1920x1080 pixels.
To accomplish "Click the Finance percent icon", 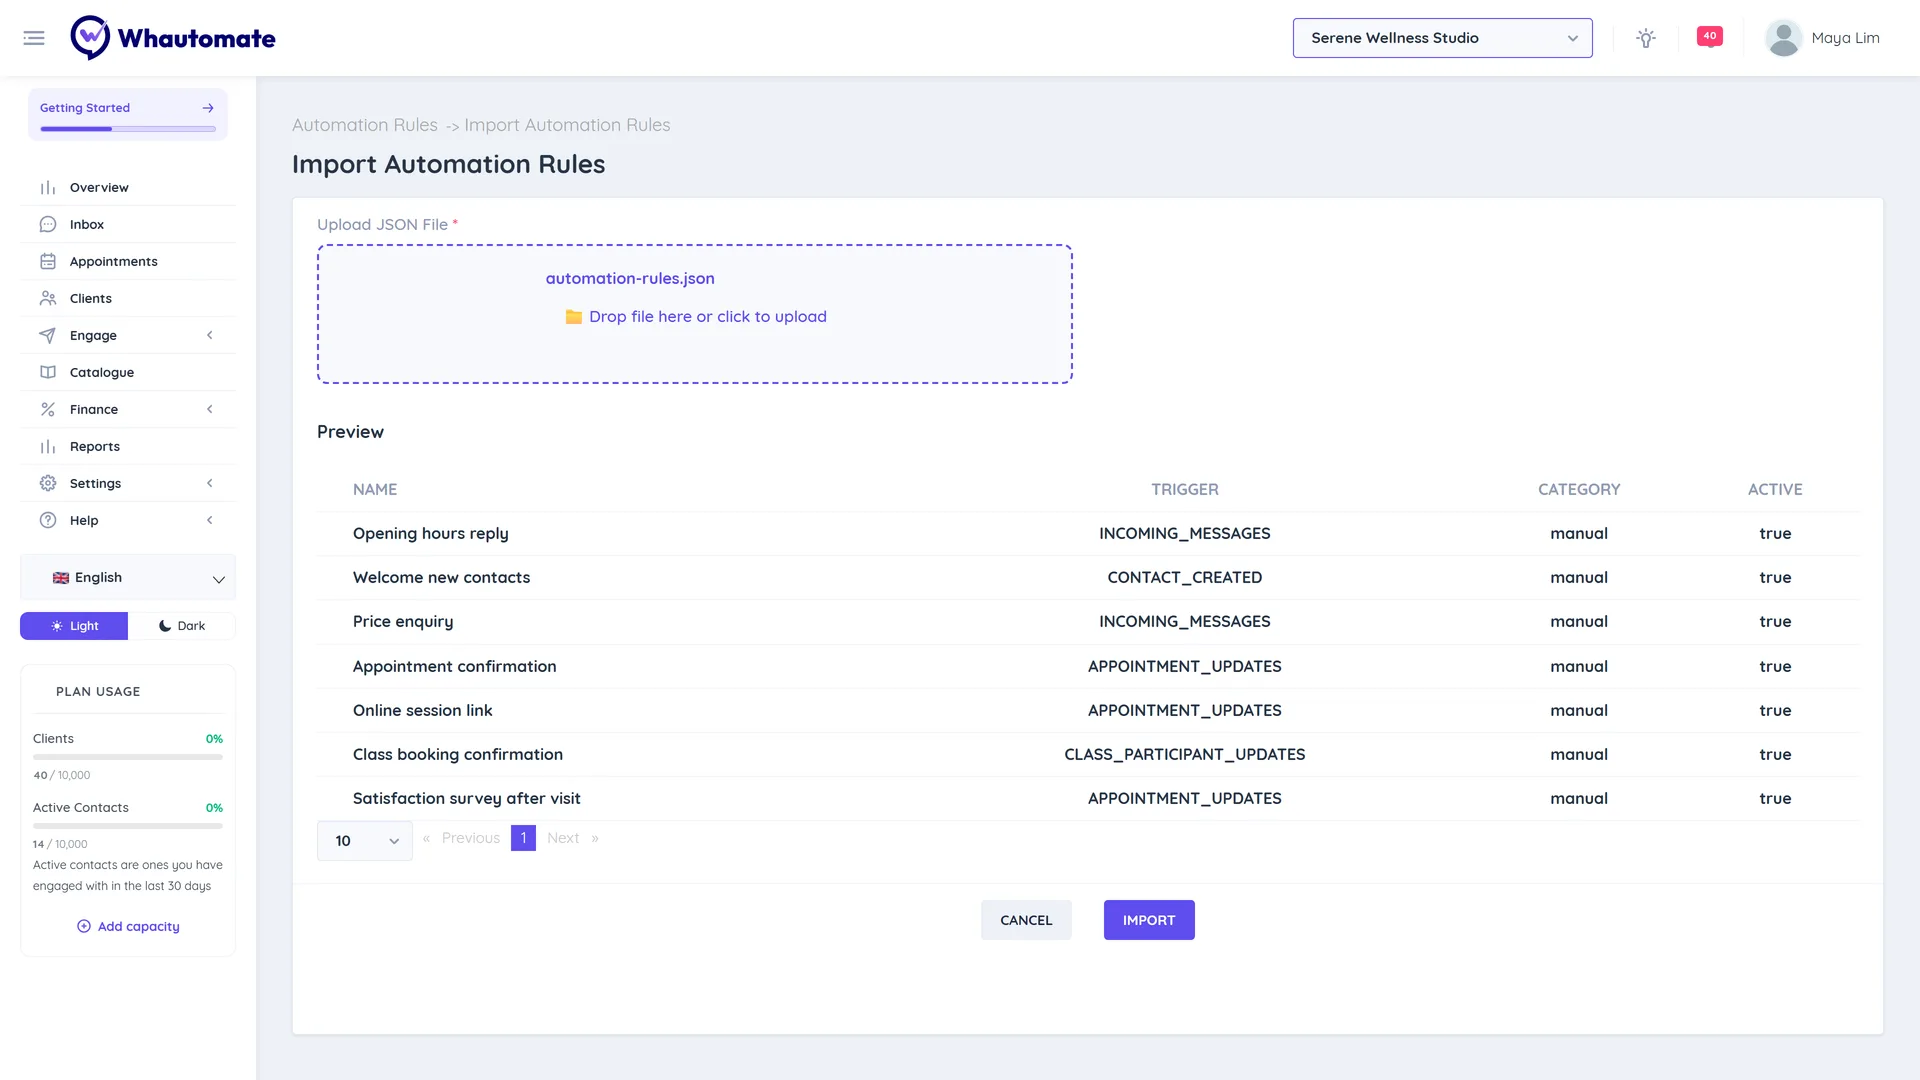I will [48, 409].
